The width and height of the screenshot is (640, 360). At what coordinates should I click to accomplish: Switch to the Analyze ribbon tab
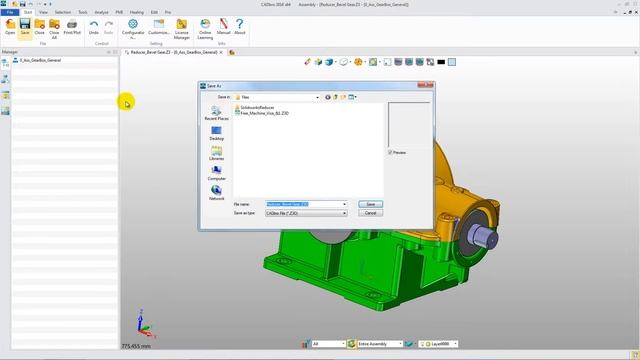(102, 12)
